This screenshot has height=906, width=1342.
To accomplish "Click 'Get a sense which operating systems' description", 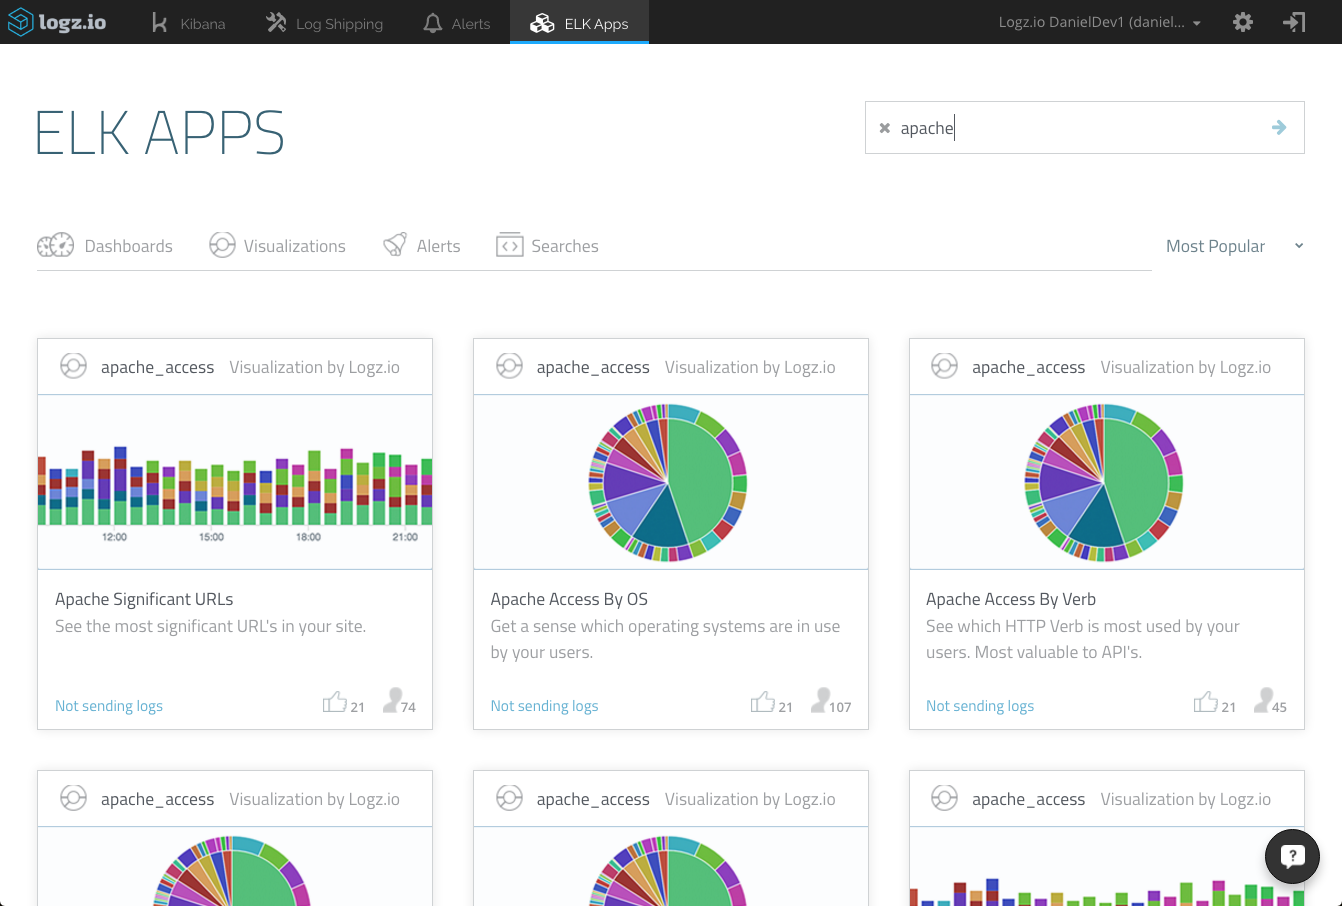I will pyautogui.click(x=665, y=639).
